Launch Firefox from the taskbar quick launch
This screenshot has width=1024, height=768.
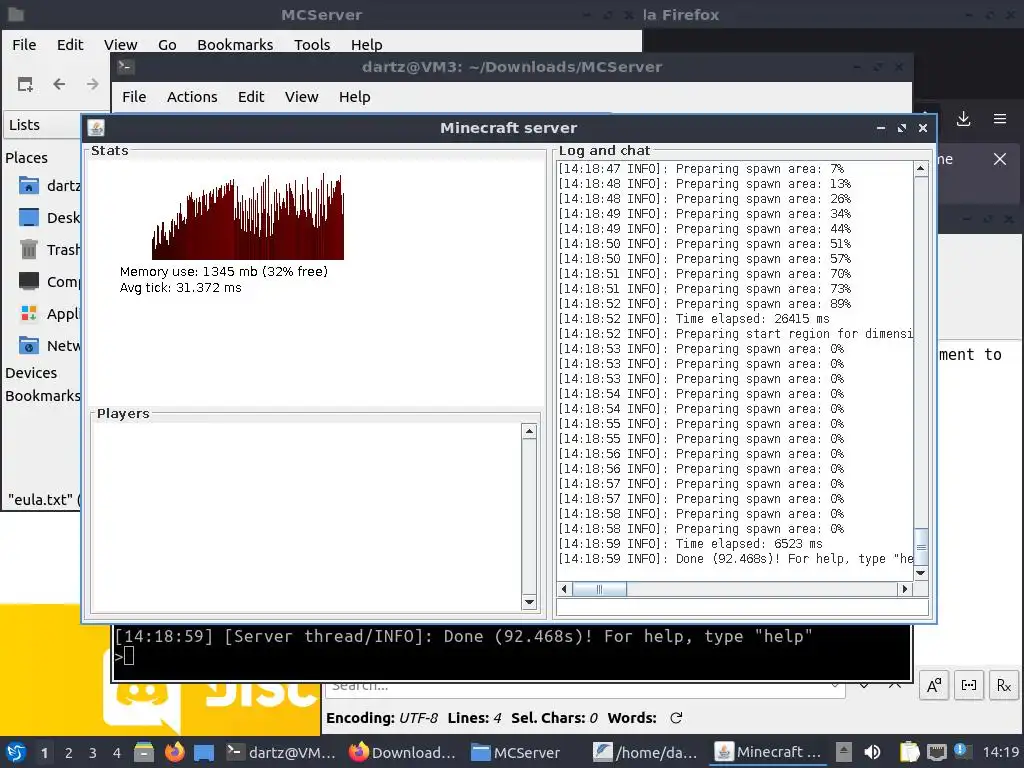tap(174, 752)
